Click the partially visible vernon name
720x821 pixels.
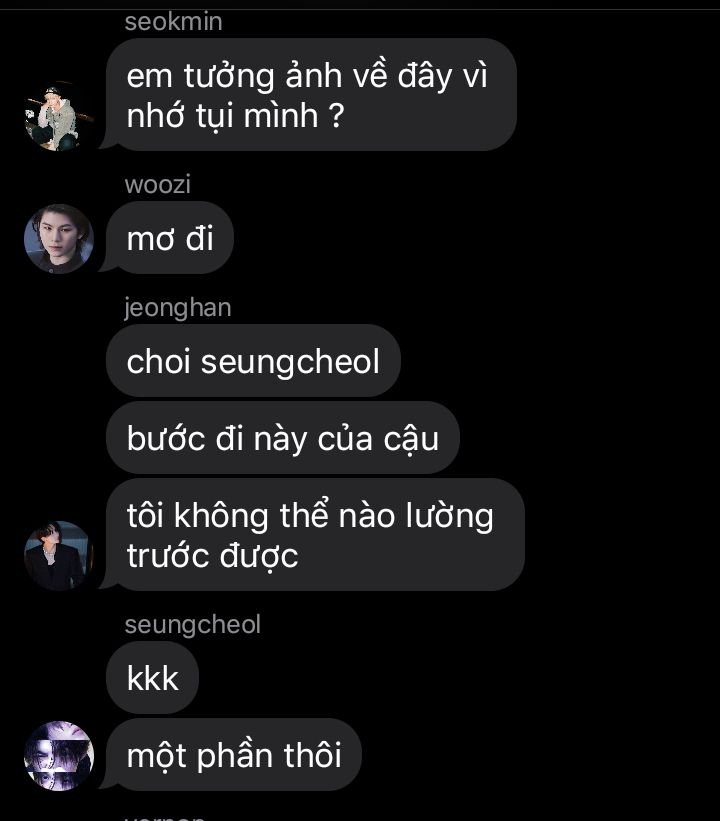(165, 817)
